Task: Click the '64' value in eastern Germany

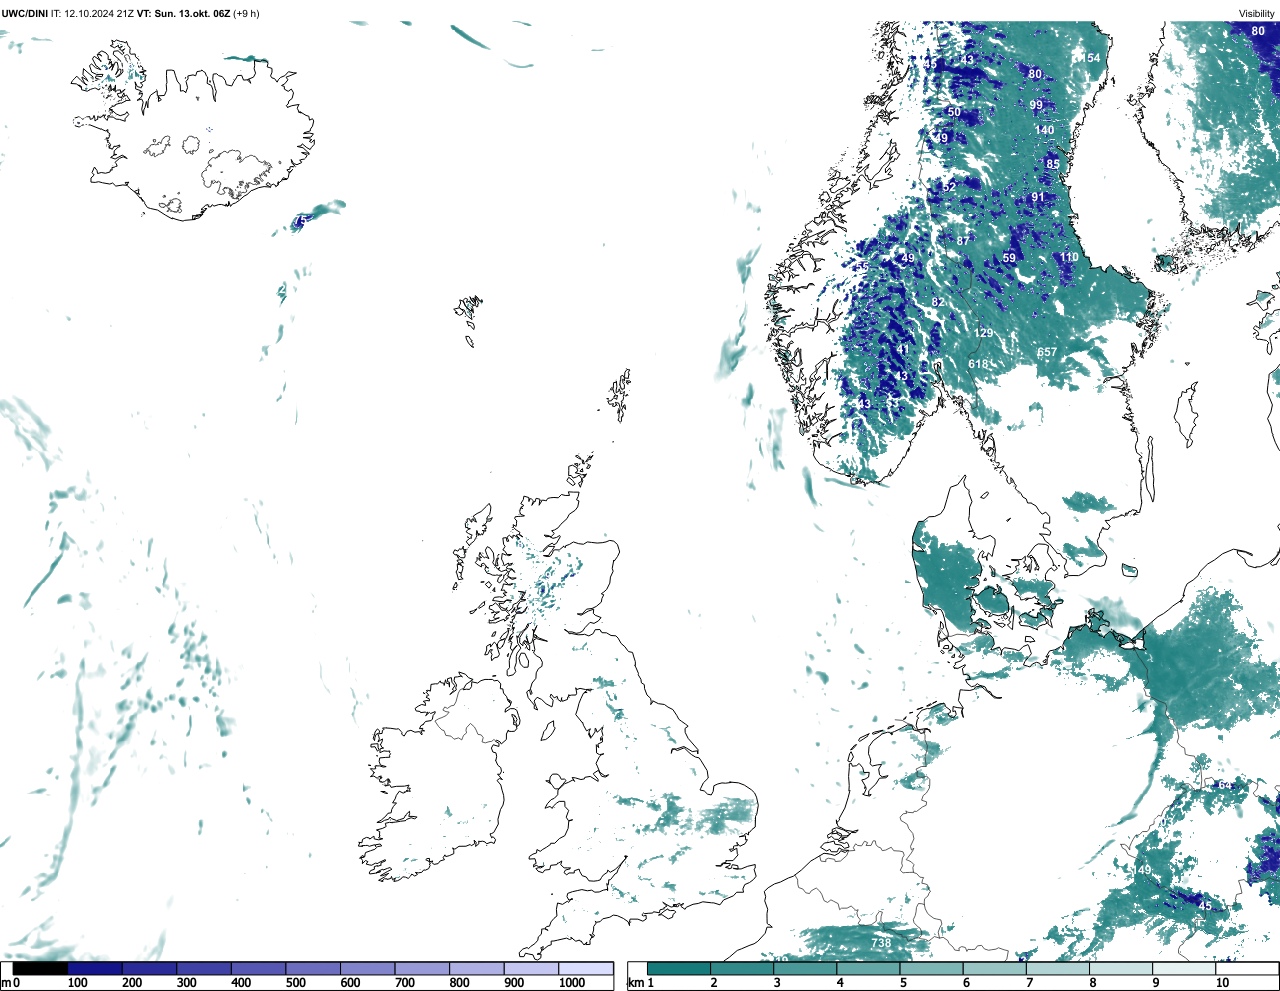Action: pos(1225,785)
